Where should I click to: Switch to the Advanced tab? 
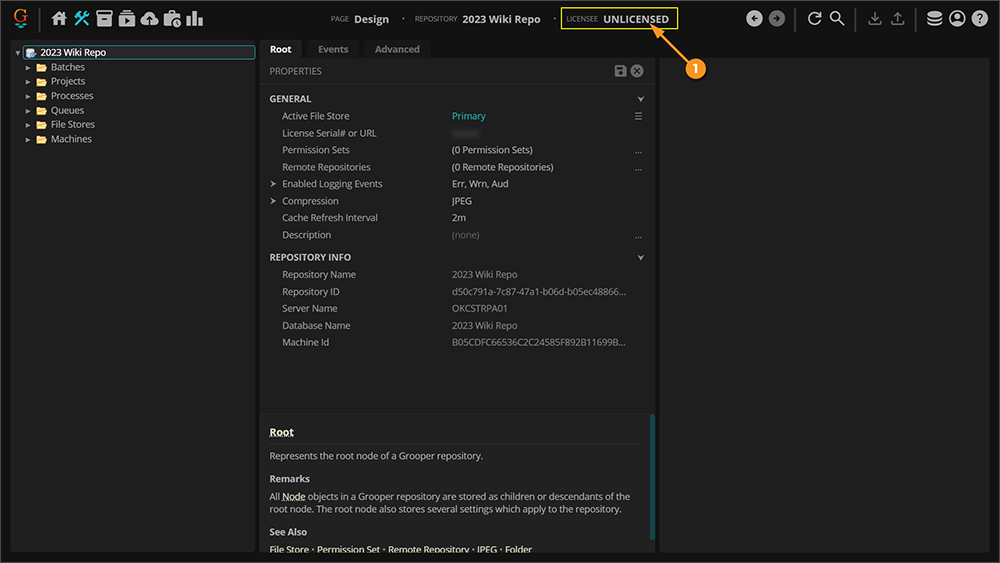(x=397, y=49)
